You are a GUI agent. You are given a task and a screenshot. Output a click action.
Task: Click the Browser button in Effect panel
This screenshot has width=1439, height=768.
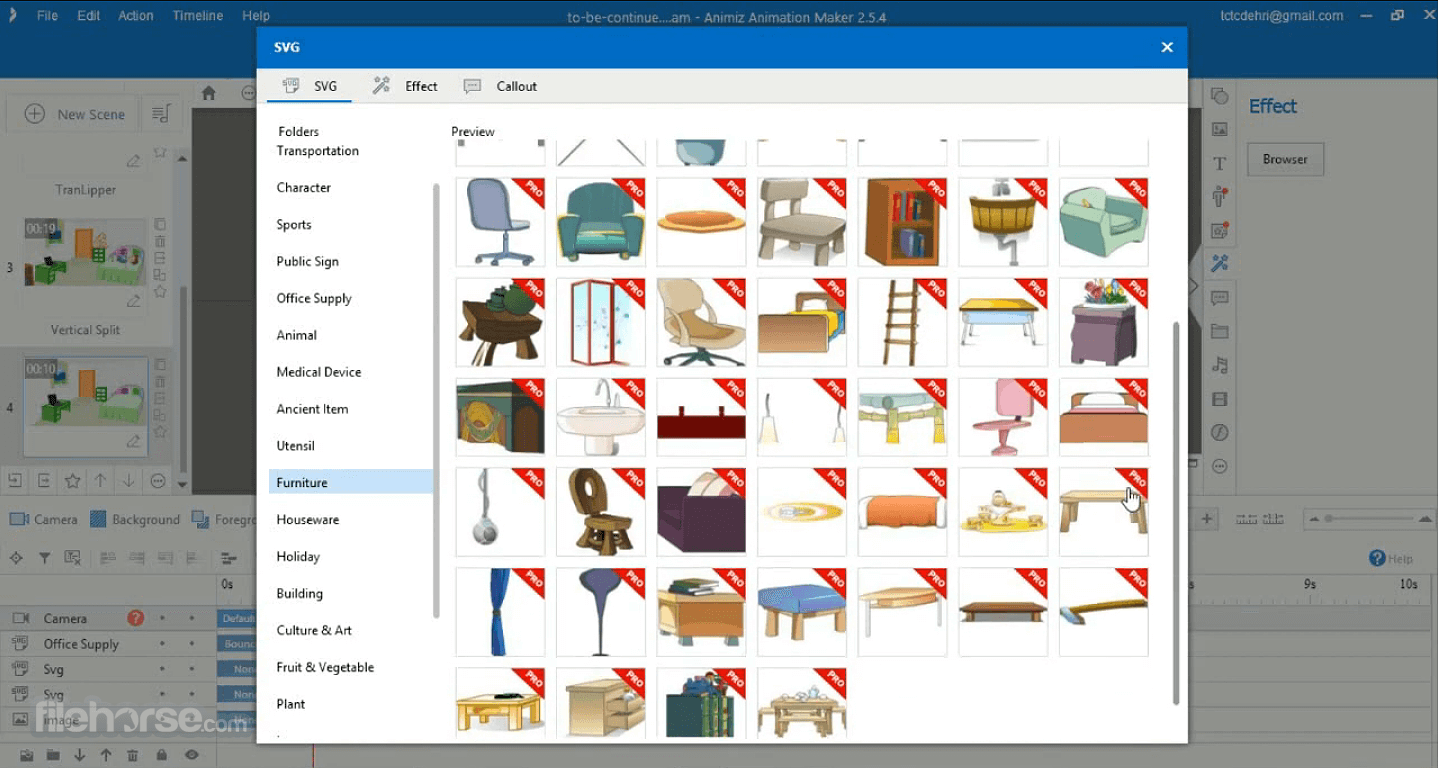pos(1285,159)
